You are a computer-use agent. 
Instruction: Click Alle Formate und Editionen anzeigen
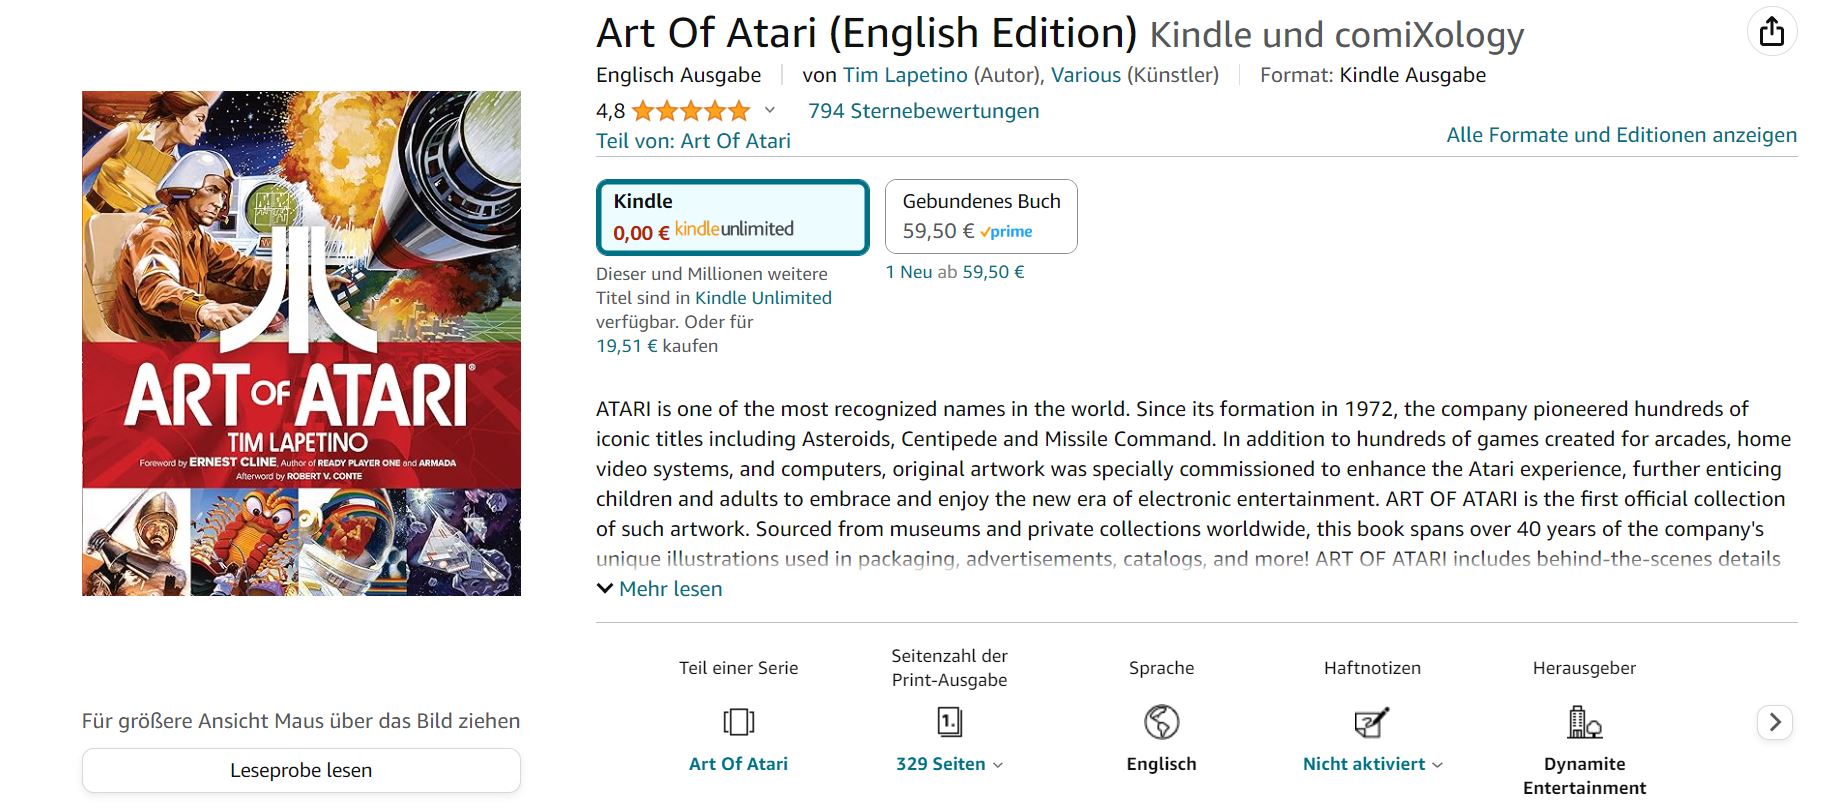click(x=1621, y=135)
